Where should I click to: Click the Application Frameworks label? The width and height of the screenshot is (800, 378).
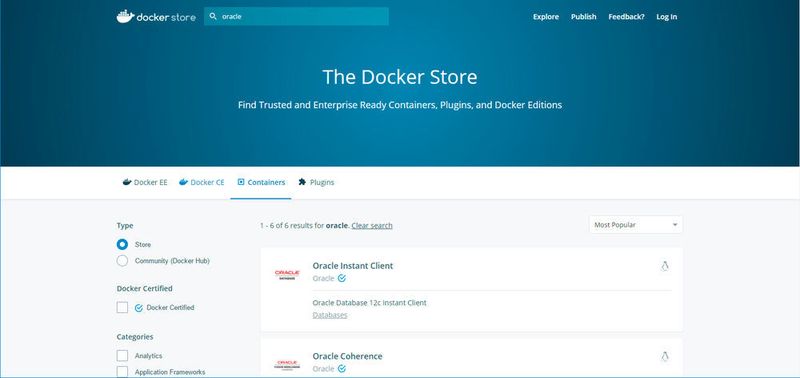click(x=170, y=372)
